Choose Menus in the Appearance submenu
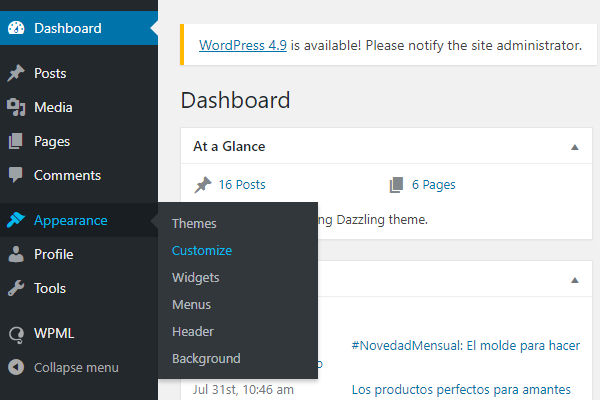 click(x=191, y=305)
